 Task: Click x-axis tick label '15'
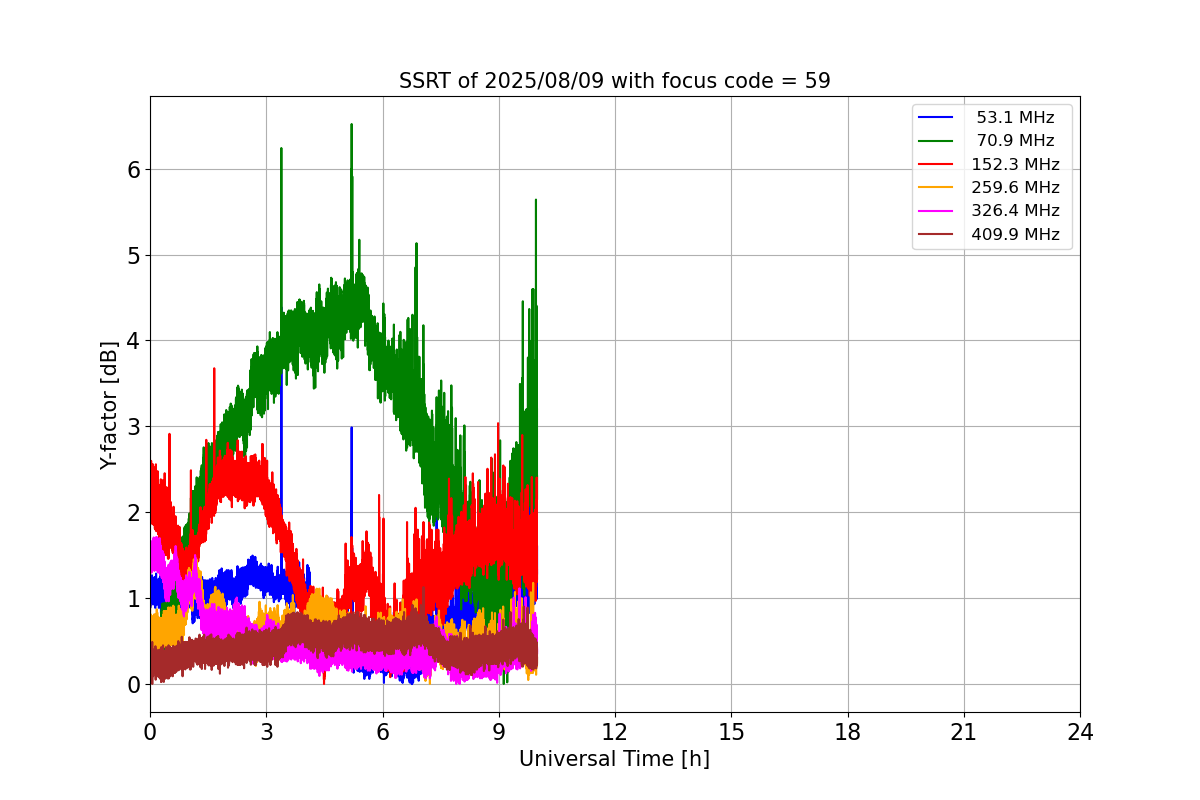pyautogui.click(x=731, y=732)
